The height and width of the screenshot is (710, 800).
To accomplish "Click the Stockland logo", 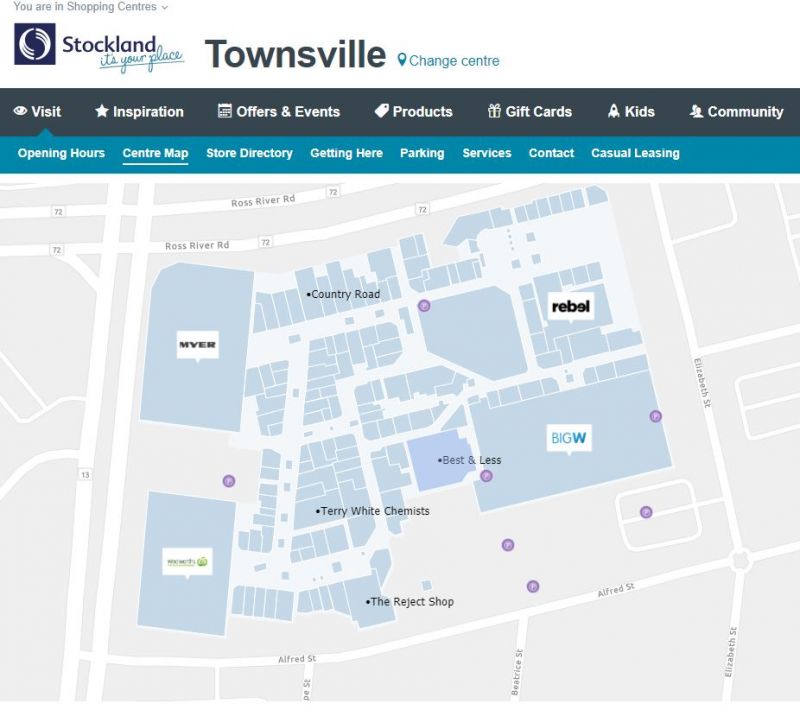I will coord(99,47).
